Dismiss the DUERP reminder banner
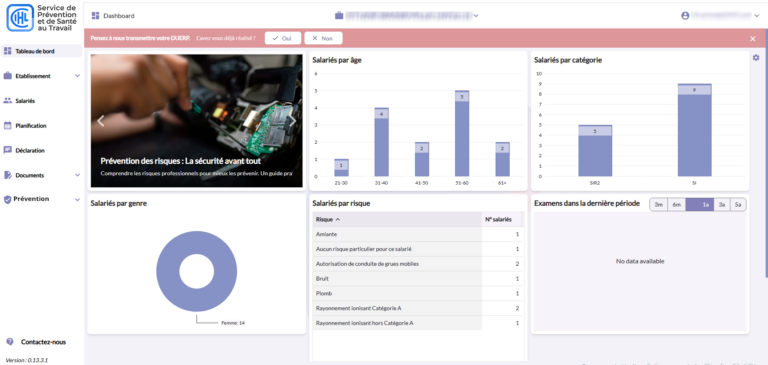This screenshot has height=365, width=768. pyautogui.click(x=753, y=39)
